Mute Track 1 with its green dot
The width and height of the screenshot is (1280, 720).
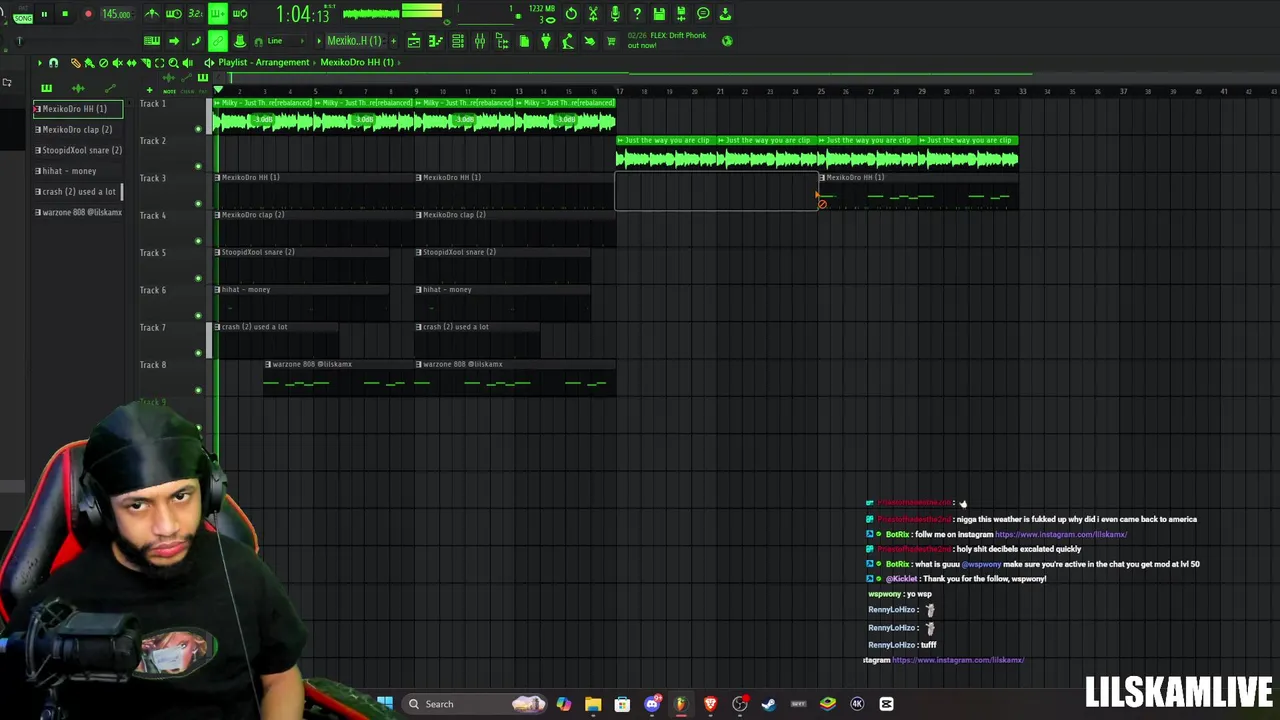click(x=198, y=128)
